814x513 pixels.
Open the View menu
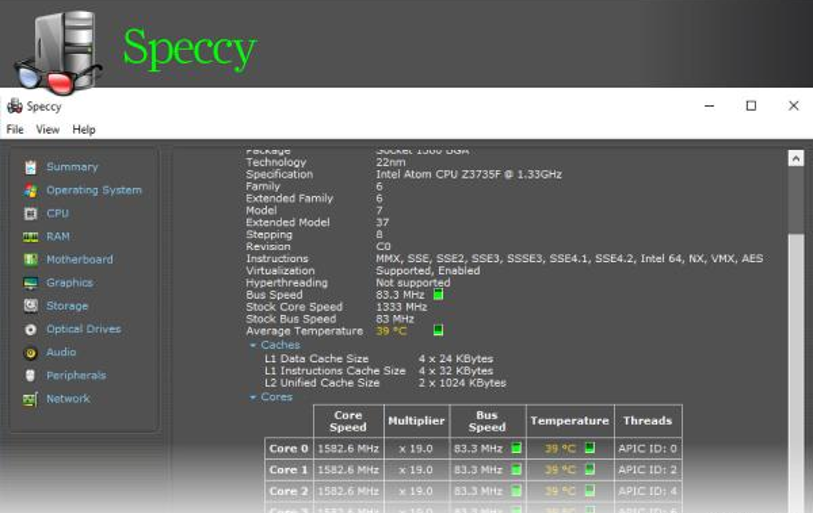pyautogui.click(x=48, y=129)
